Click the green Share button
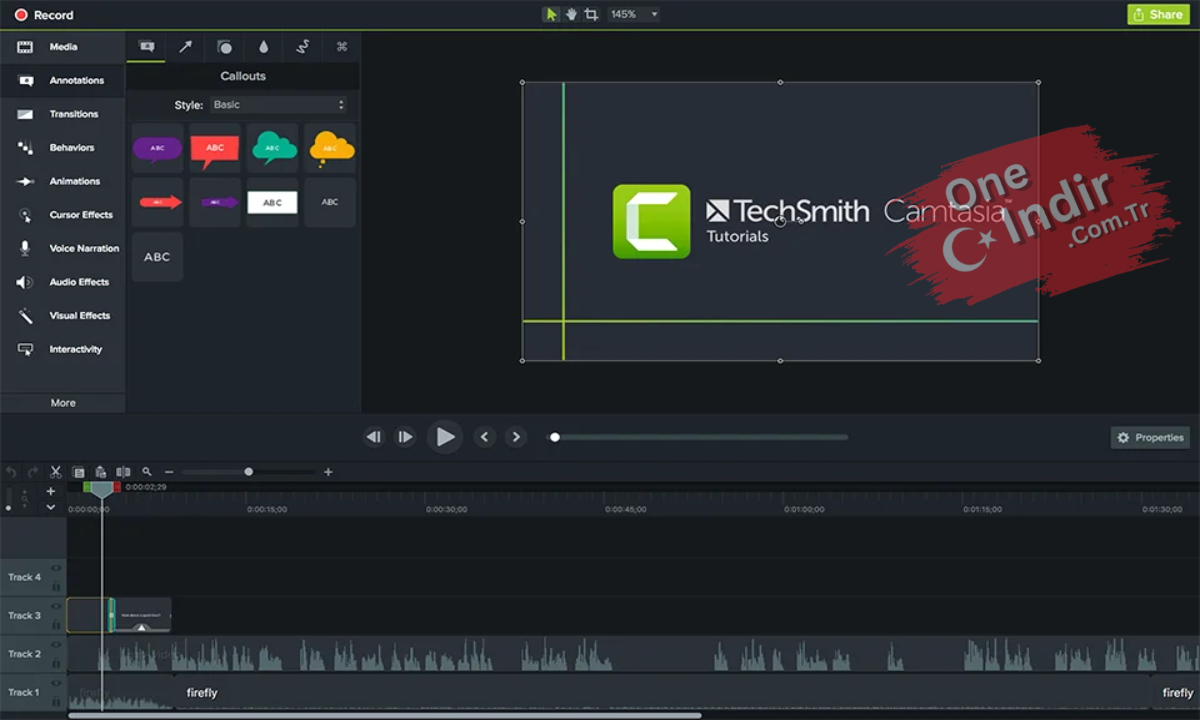 click(1158, 14)
